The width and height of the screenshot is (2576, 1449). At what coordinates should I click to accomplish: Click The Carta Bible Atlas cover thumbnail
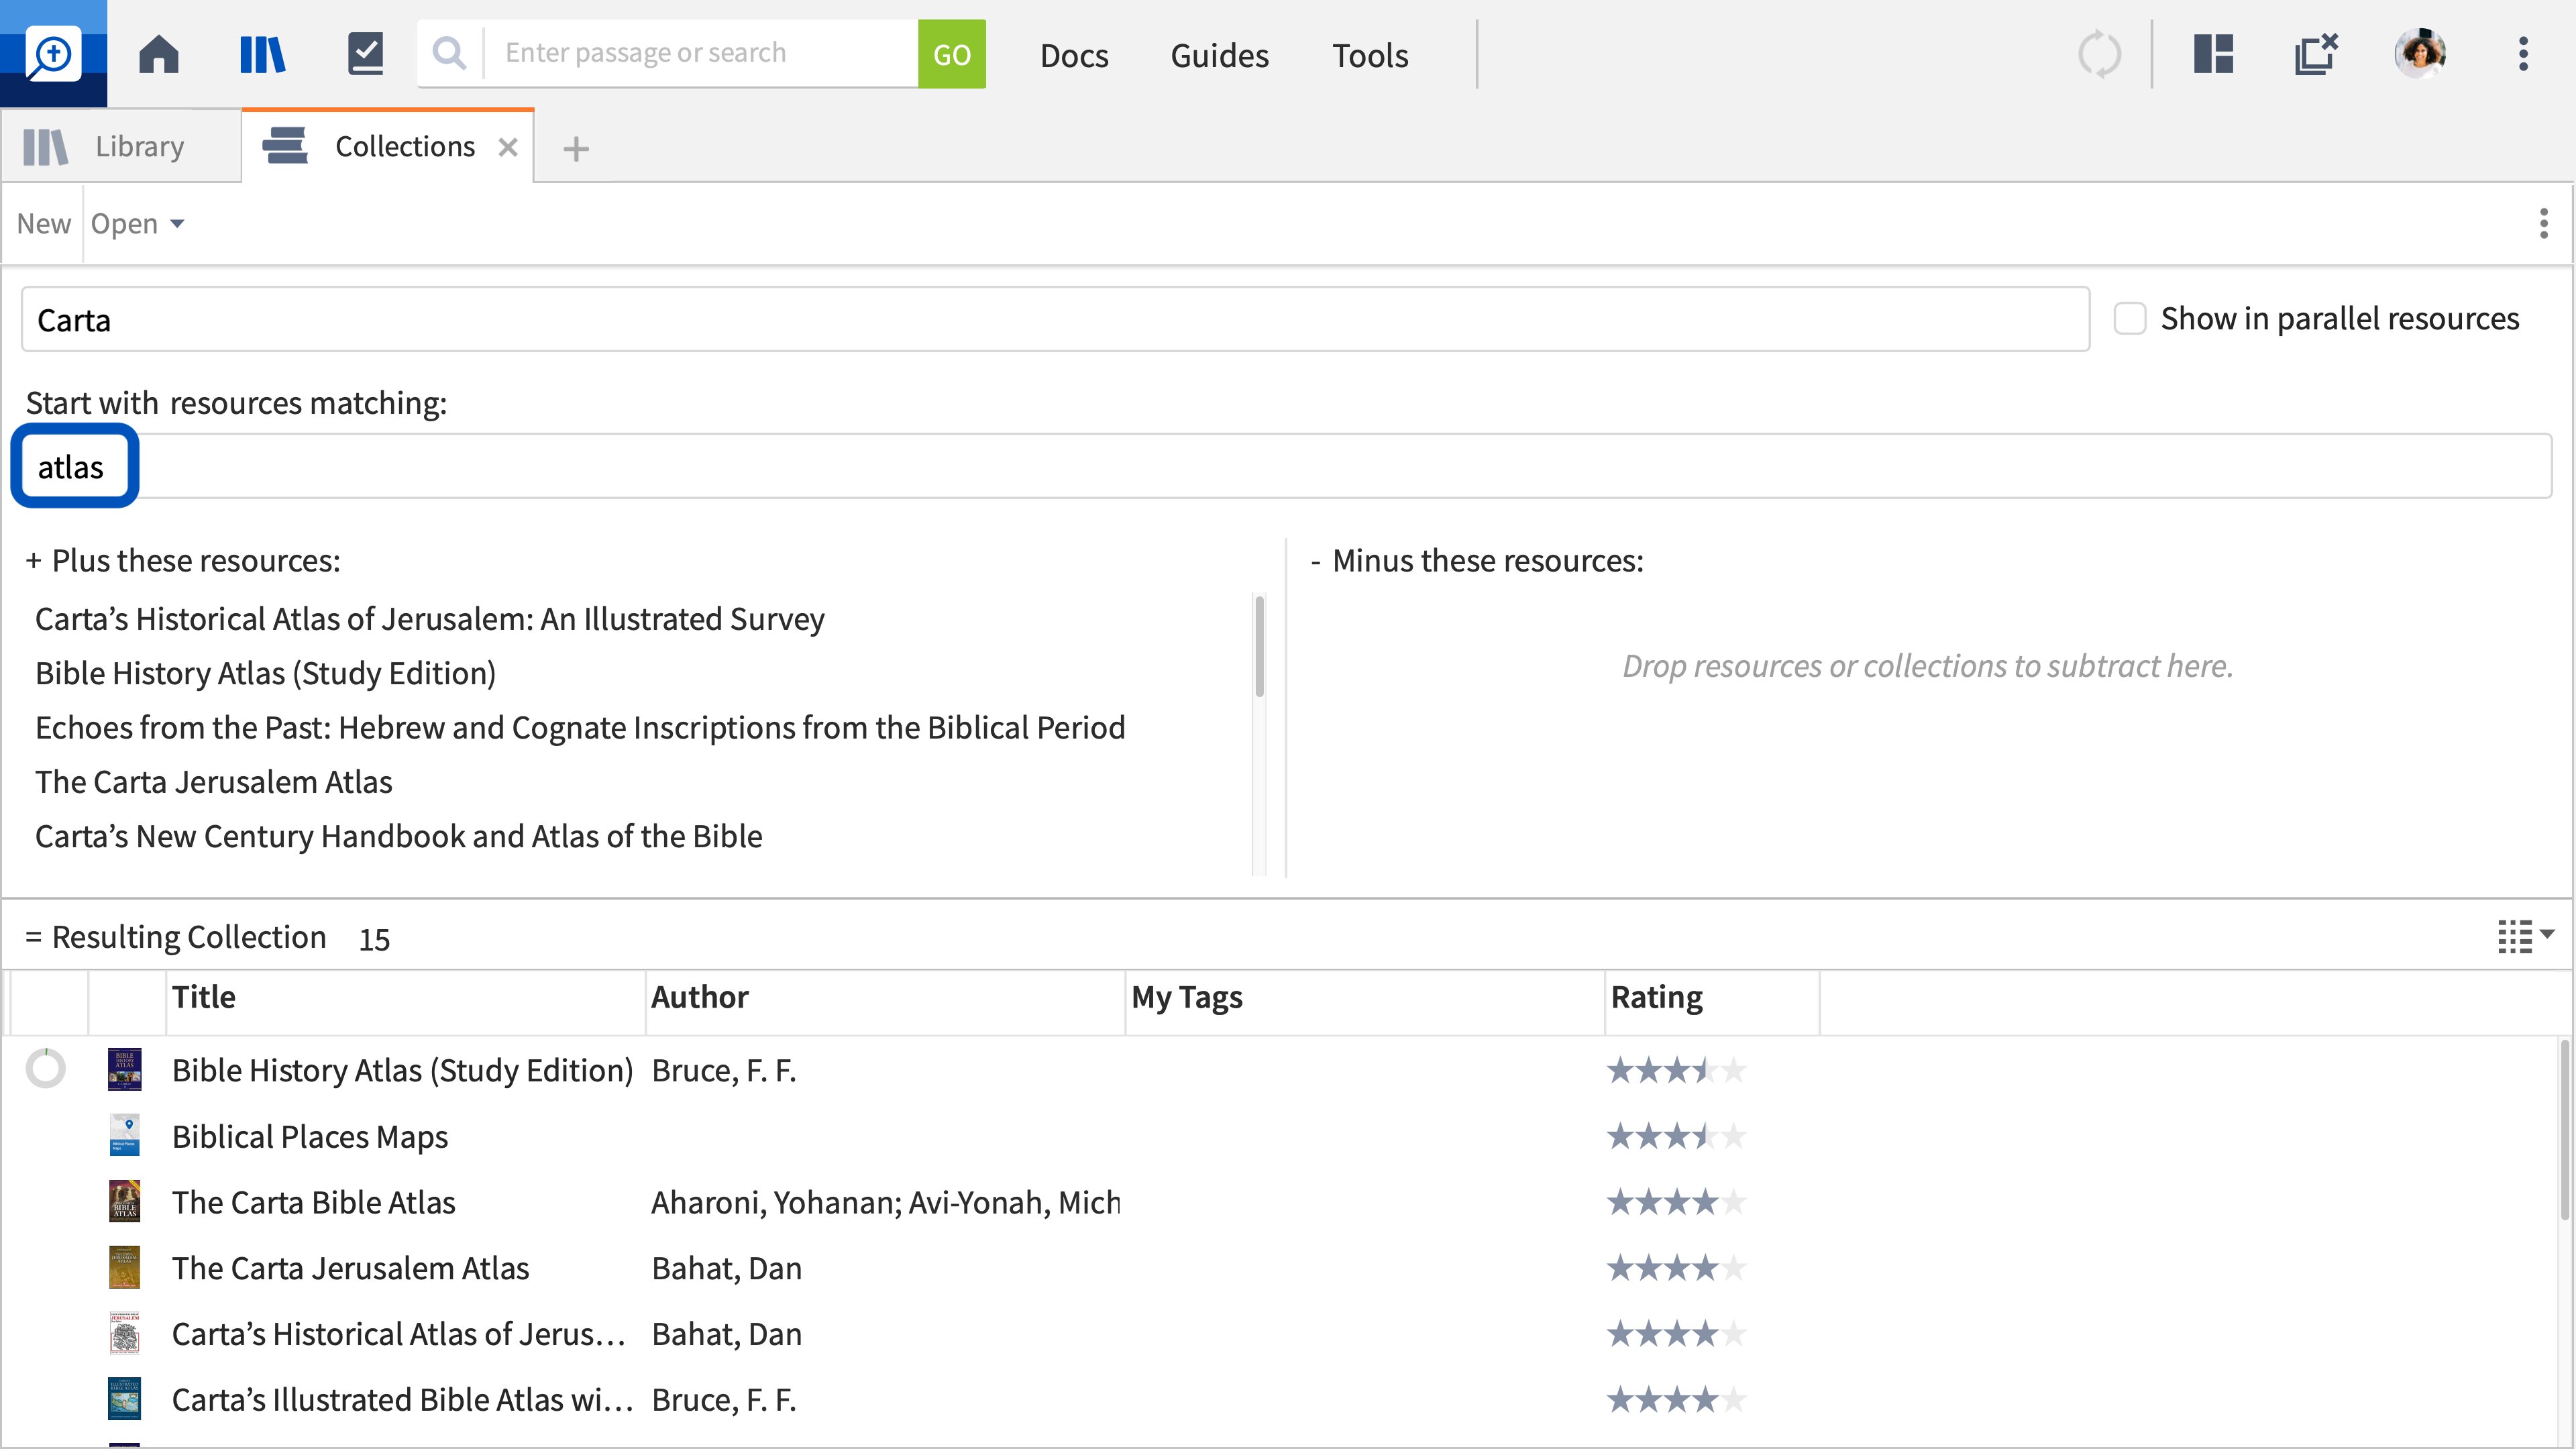tap(125, 1201)
